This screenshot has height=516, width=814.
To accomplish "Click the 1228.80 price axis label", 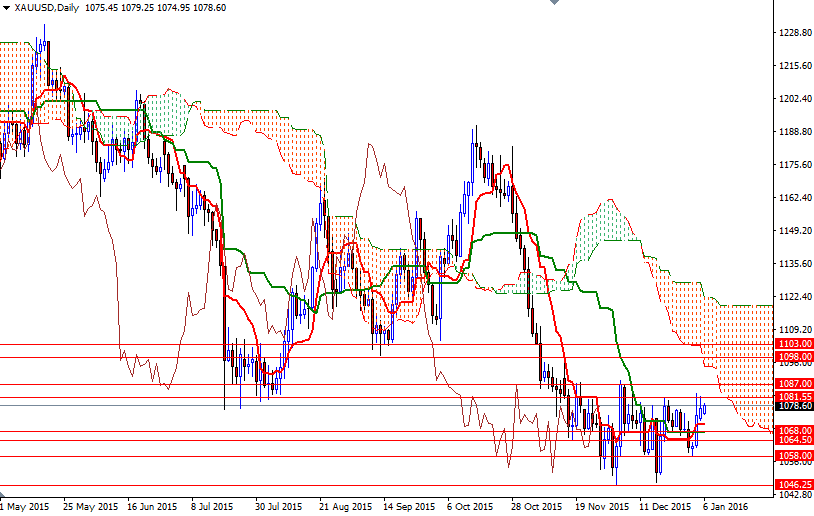I will click(x=794, y=33).
